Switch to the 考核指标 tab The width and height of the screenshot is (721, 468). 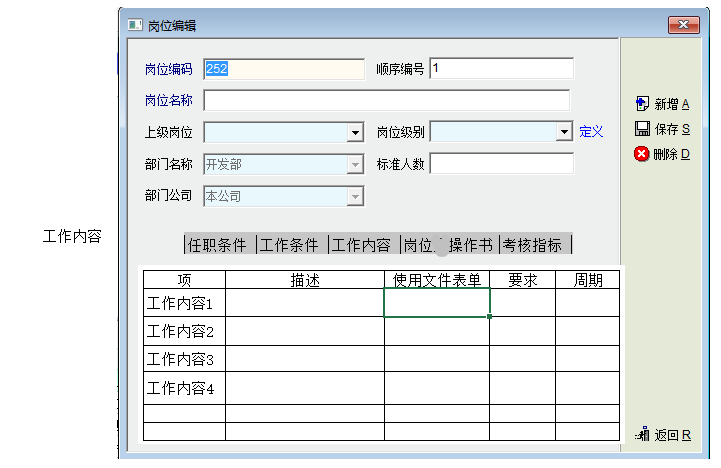point(533,245)
